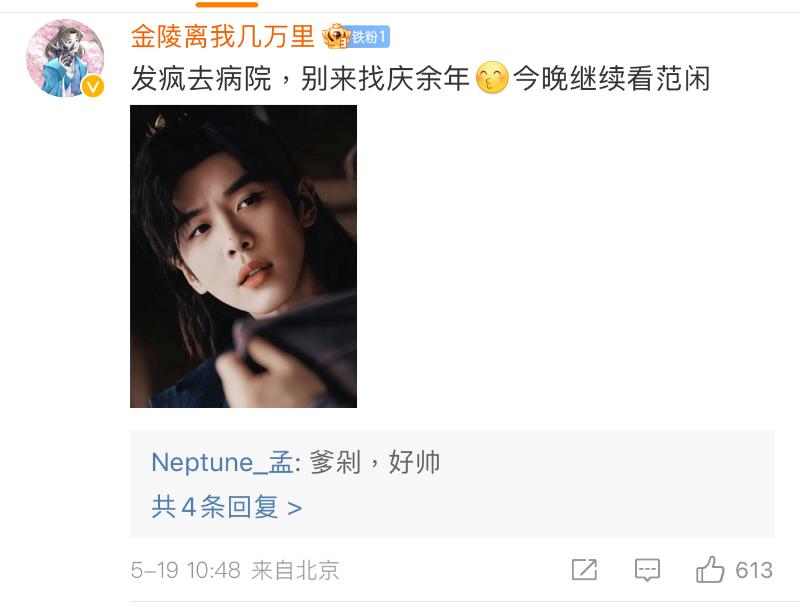Click the arrow after 共4条回复
The image size is (800, 610).
(294, 508)
